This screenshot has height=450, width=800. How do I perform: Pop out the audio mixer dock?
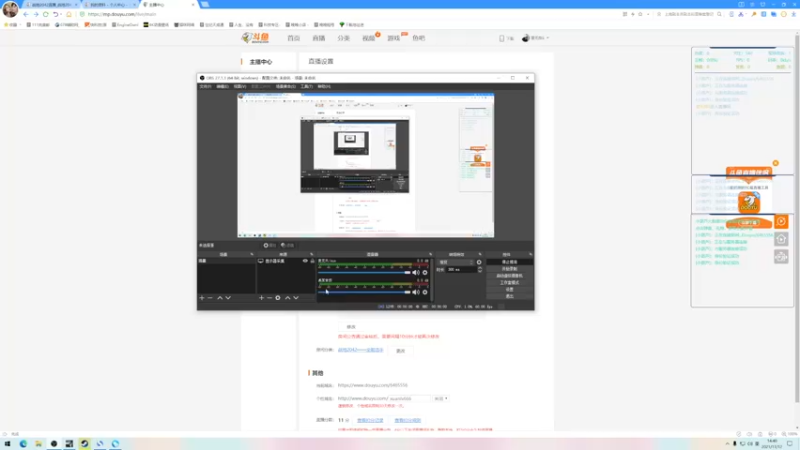pos(431,254)
